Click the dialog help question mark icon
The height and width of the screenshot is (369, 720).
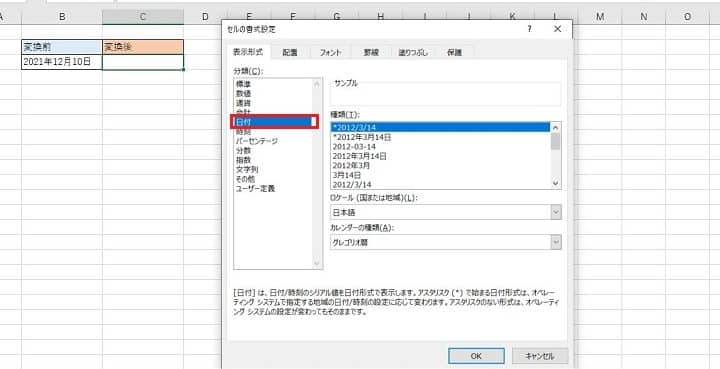point(529,29)
